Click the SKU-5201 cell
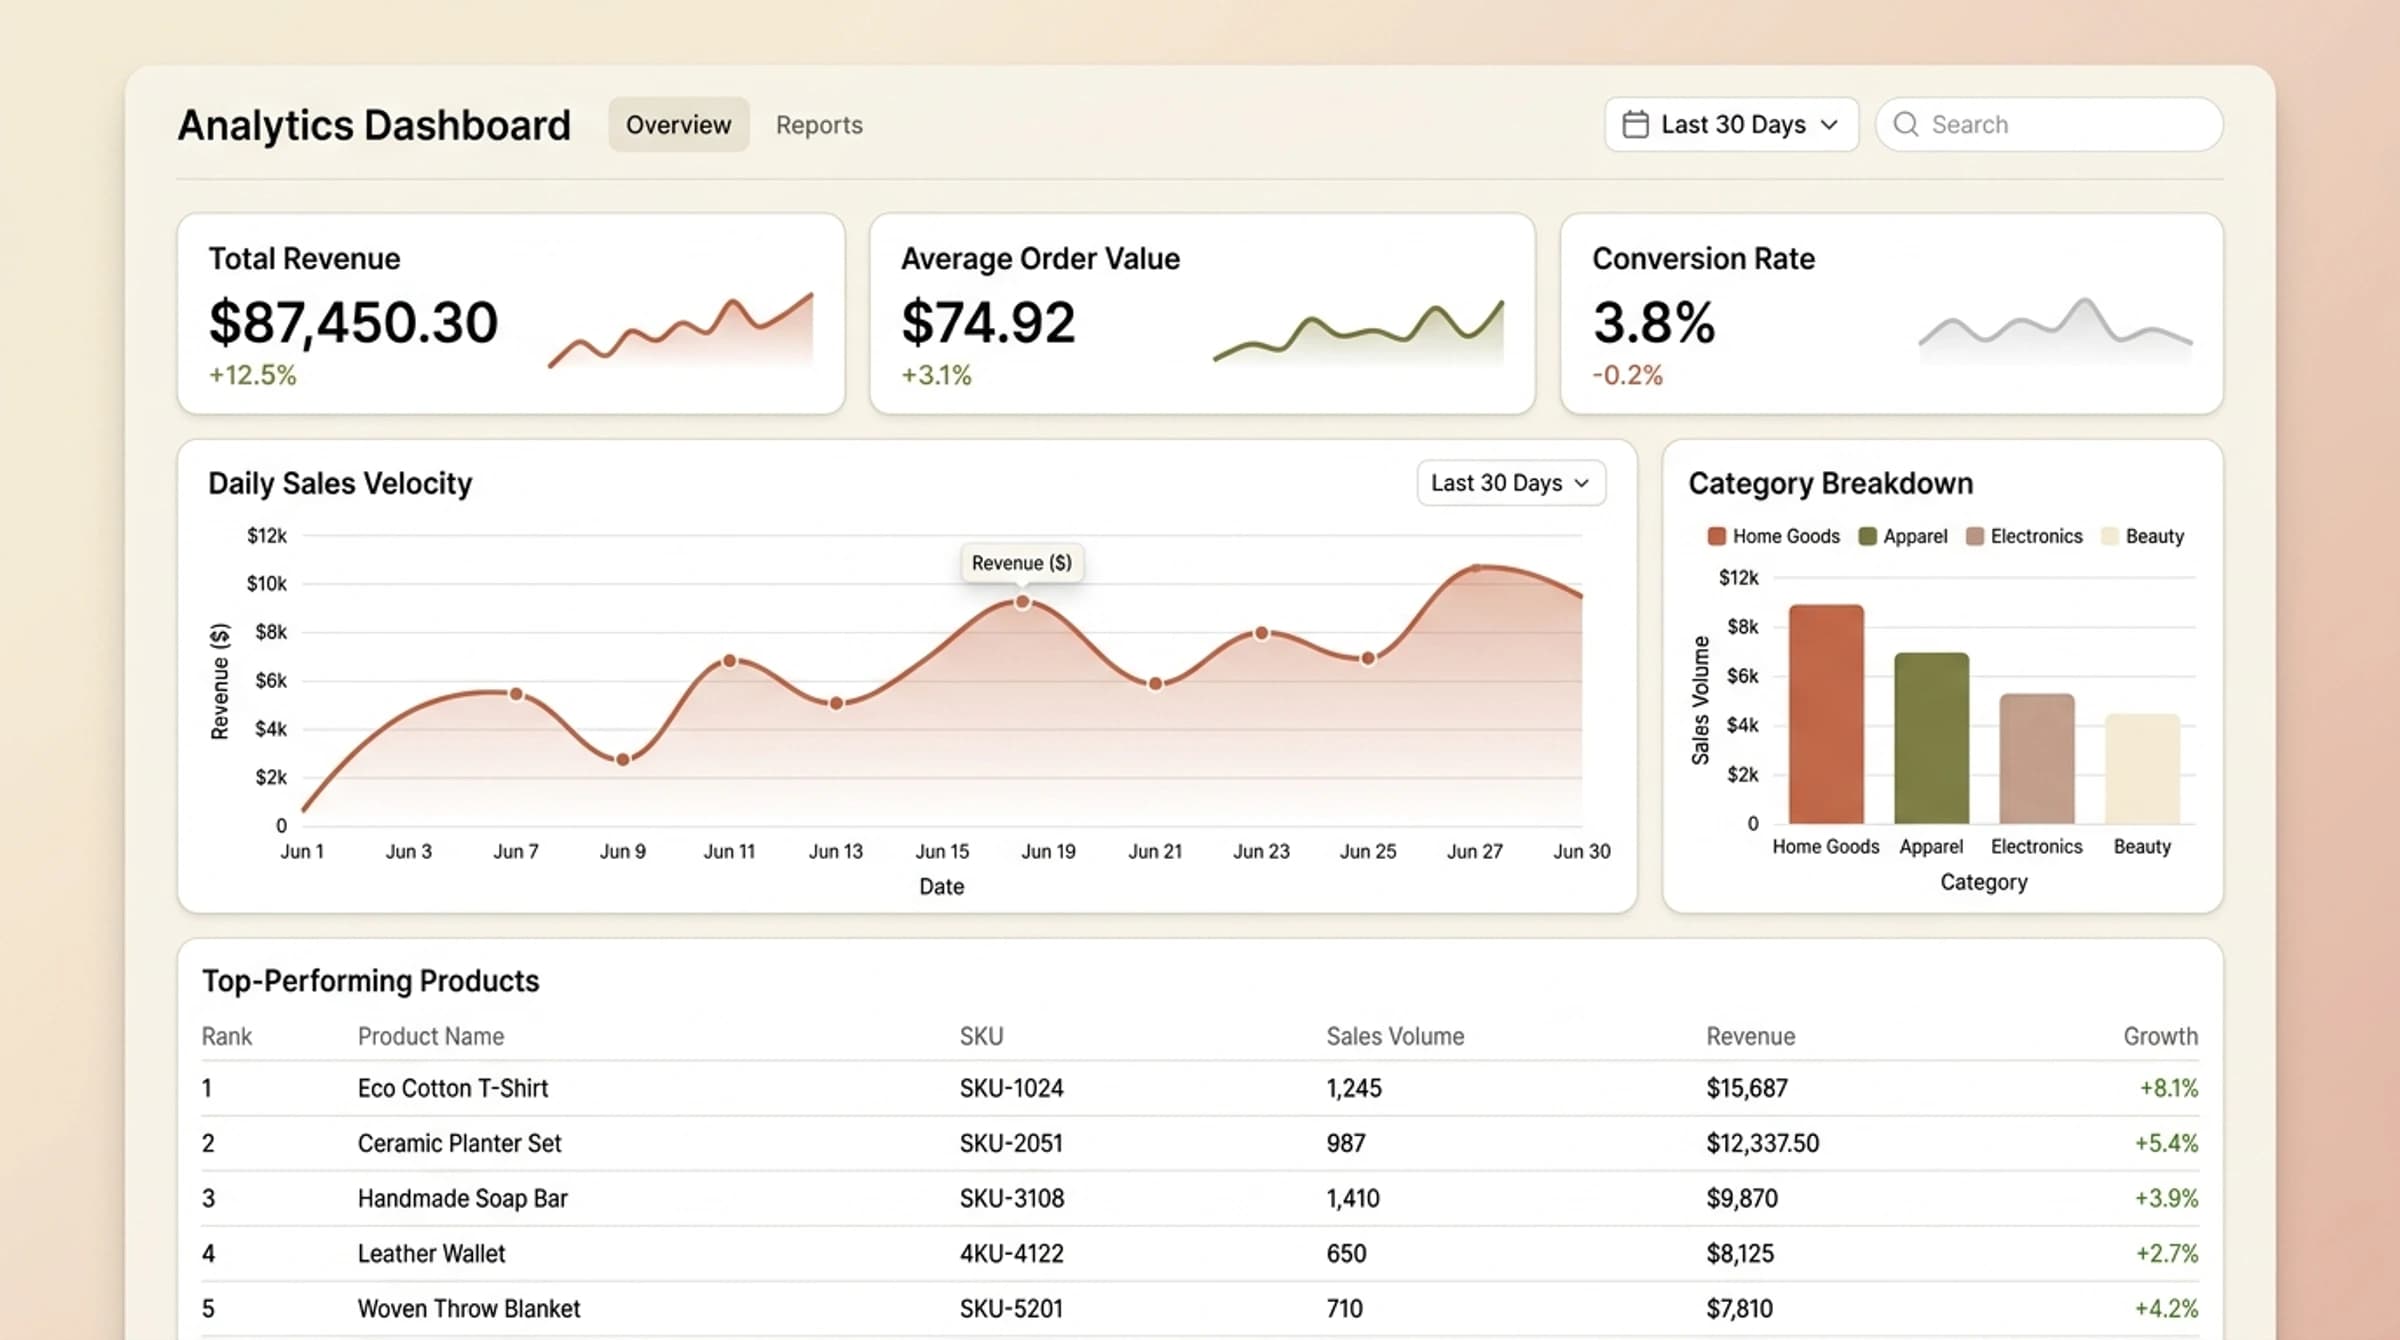 (x=1012, y=1308)
